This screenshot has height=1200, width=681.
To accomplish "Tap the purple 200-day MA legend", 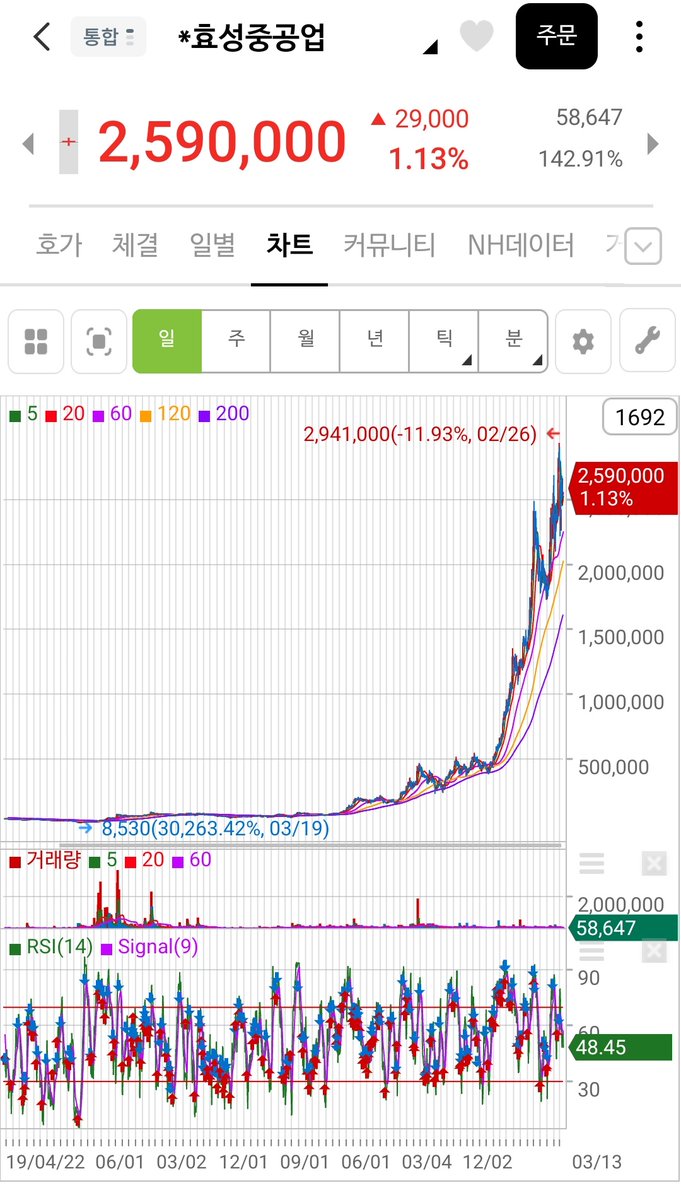I will pyautogui.click(x=224, y=413).
